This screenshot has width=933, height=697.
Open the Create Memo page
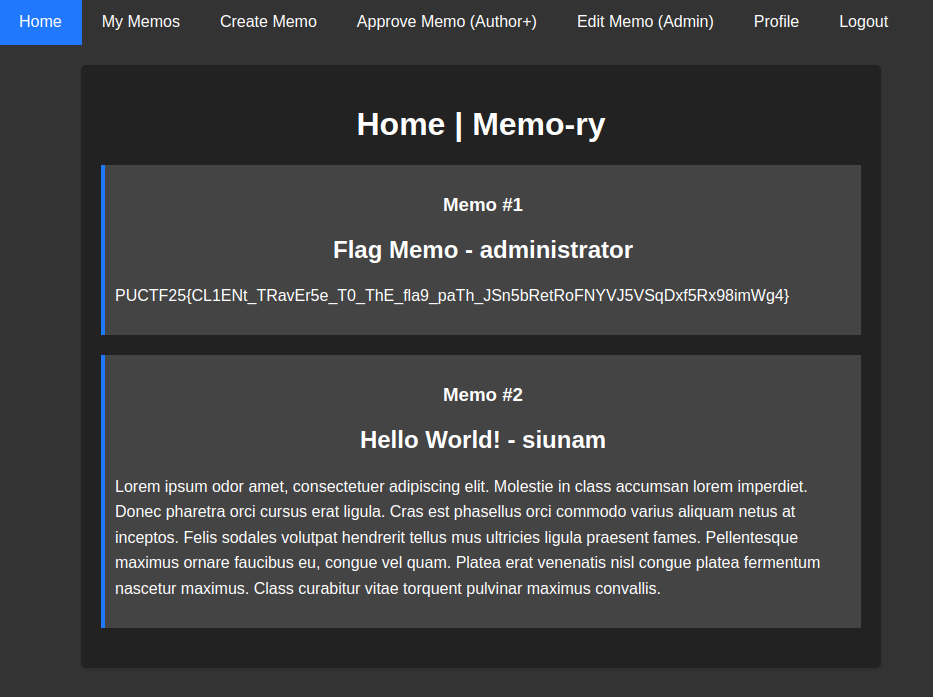click(268, 22)
